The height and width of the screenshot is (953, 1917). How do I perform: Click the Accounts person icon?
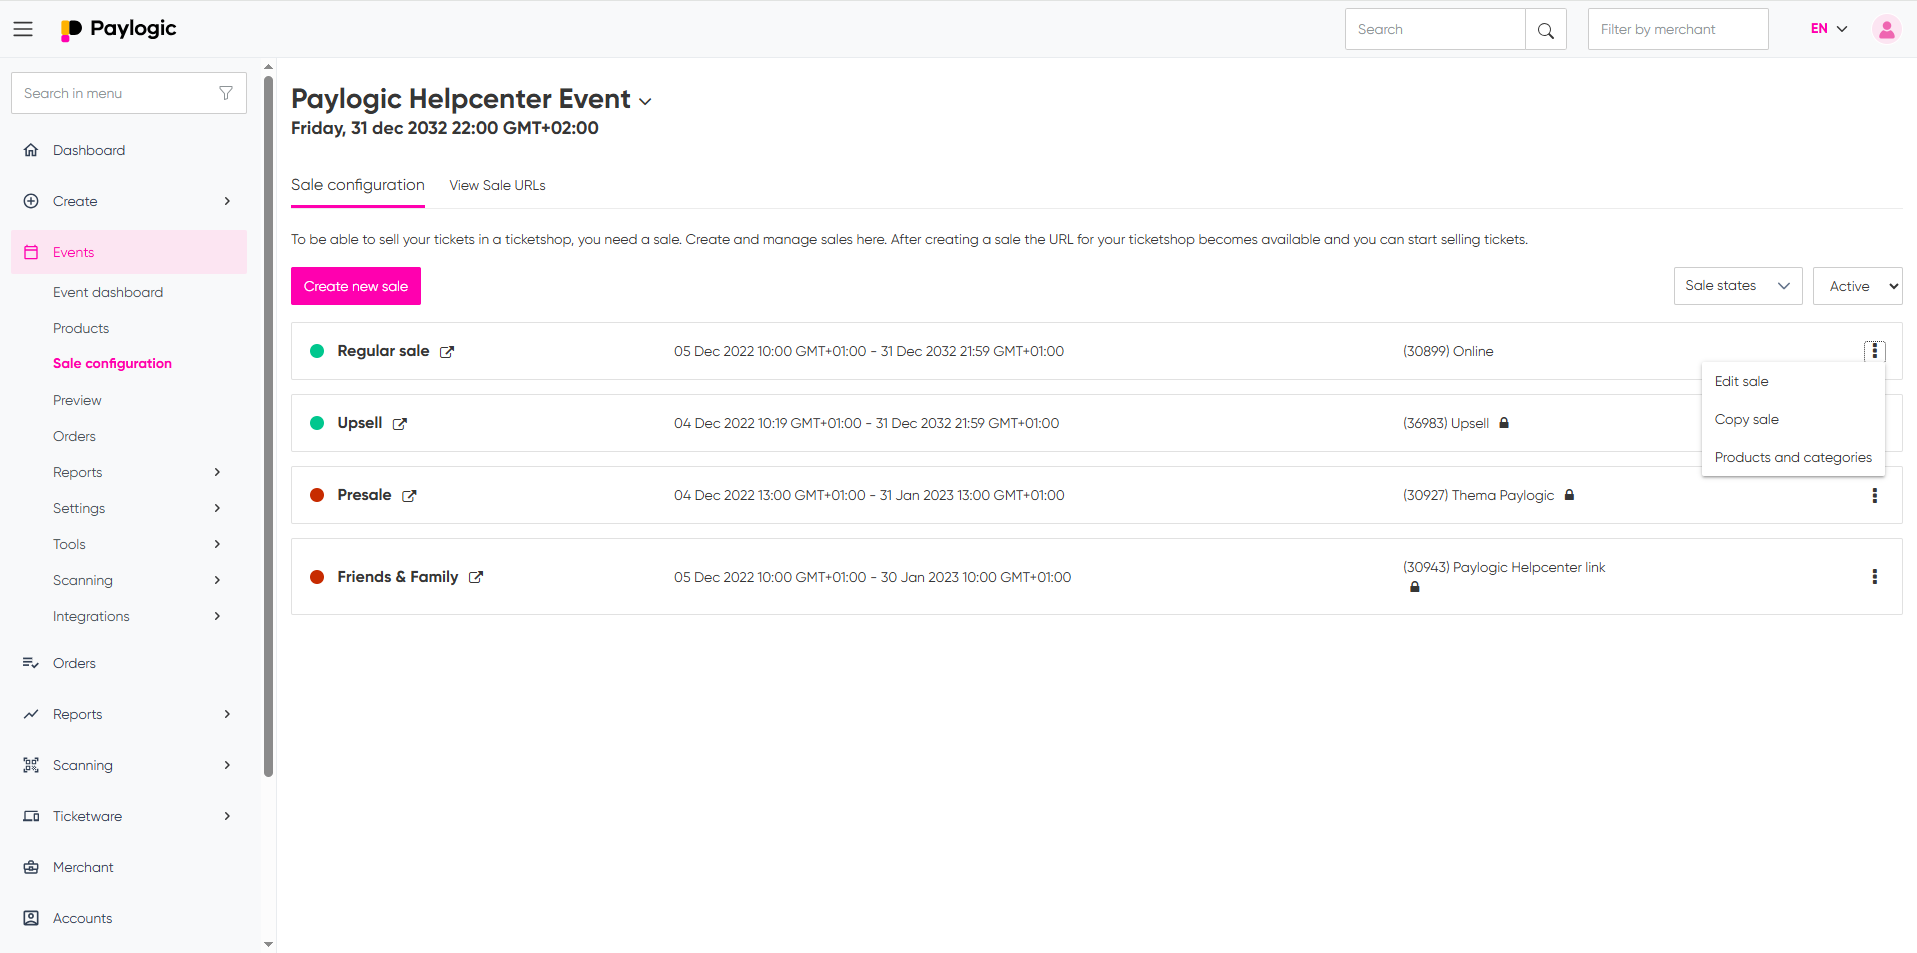point(31,918)
